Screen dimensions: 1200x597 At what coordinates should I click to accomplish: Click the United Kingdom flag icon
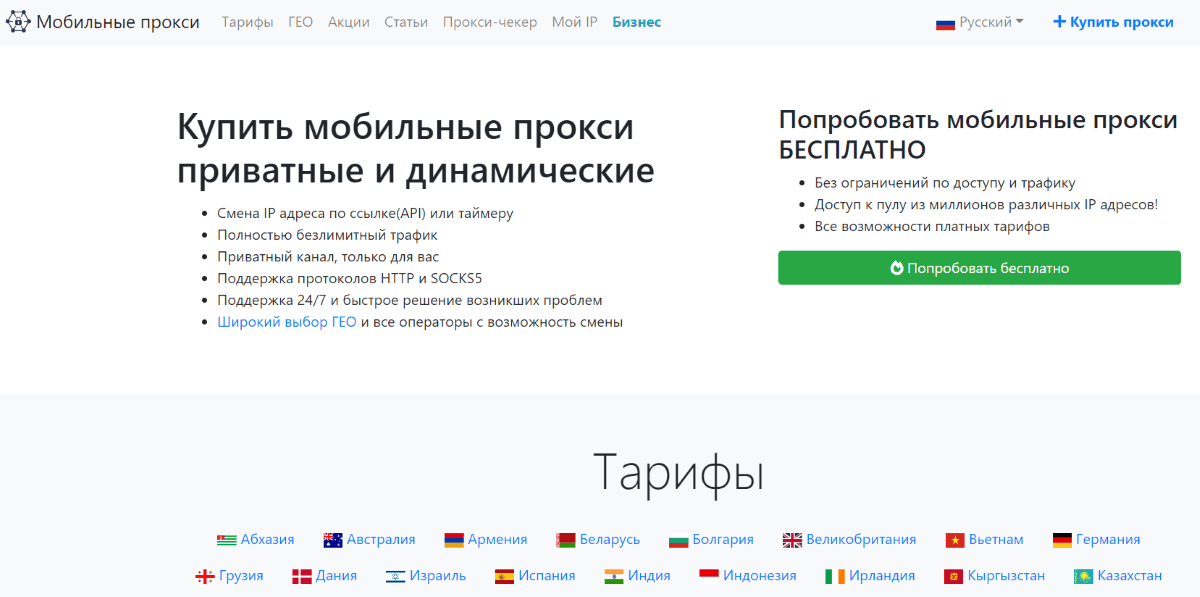coord(793,540)
